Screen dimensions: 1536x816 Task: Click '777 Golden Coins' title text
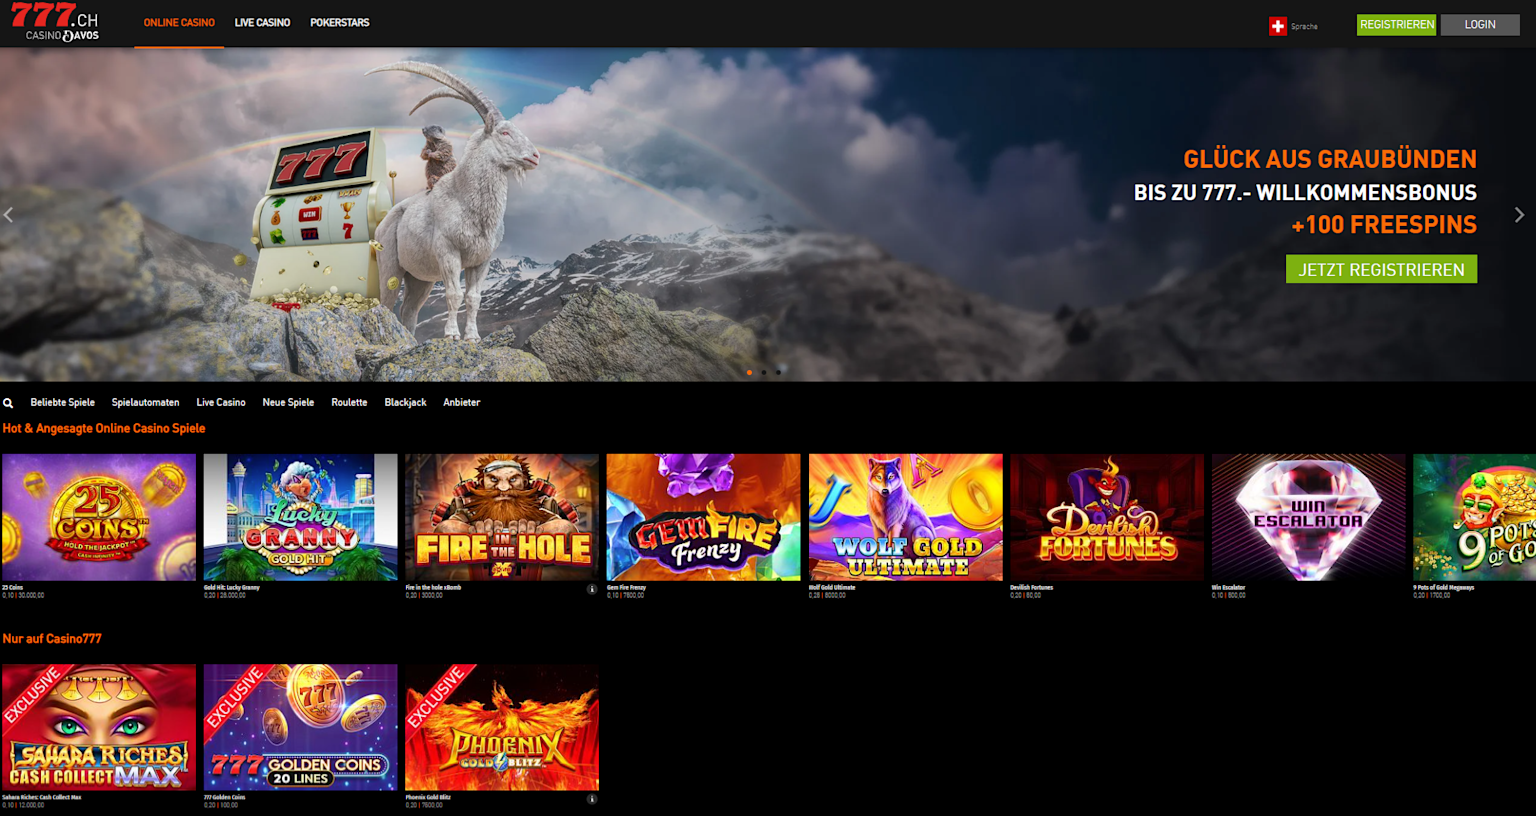click(x=225, y=798)
